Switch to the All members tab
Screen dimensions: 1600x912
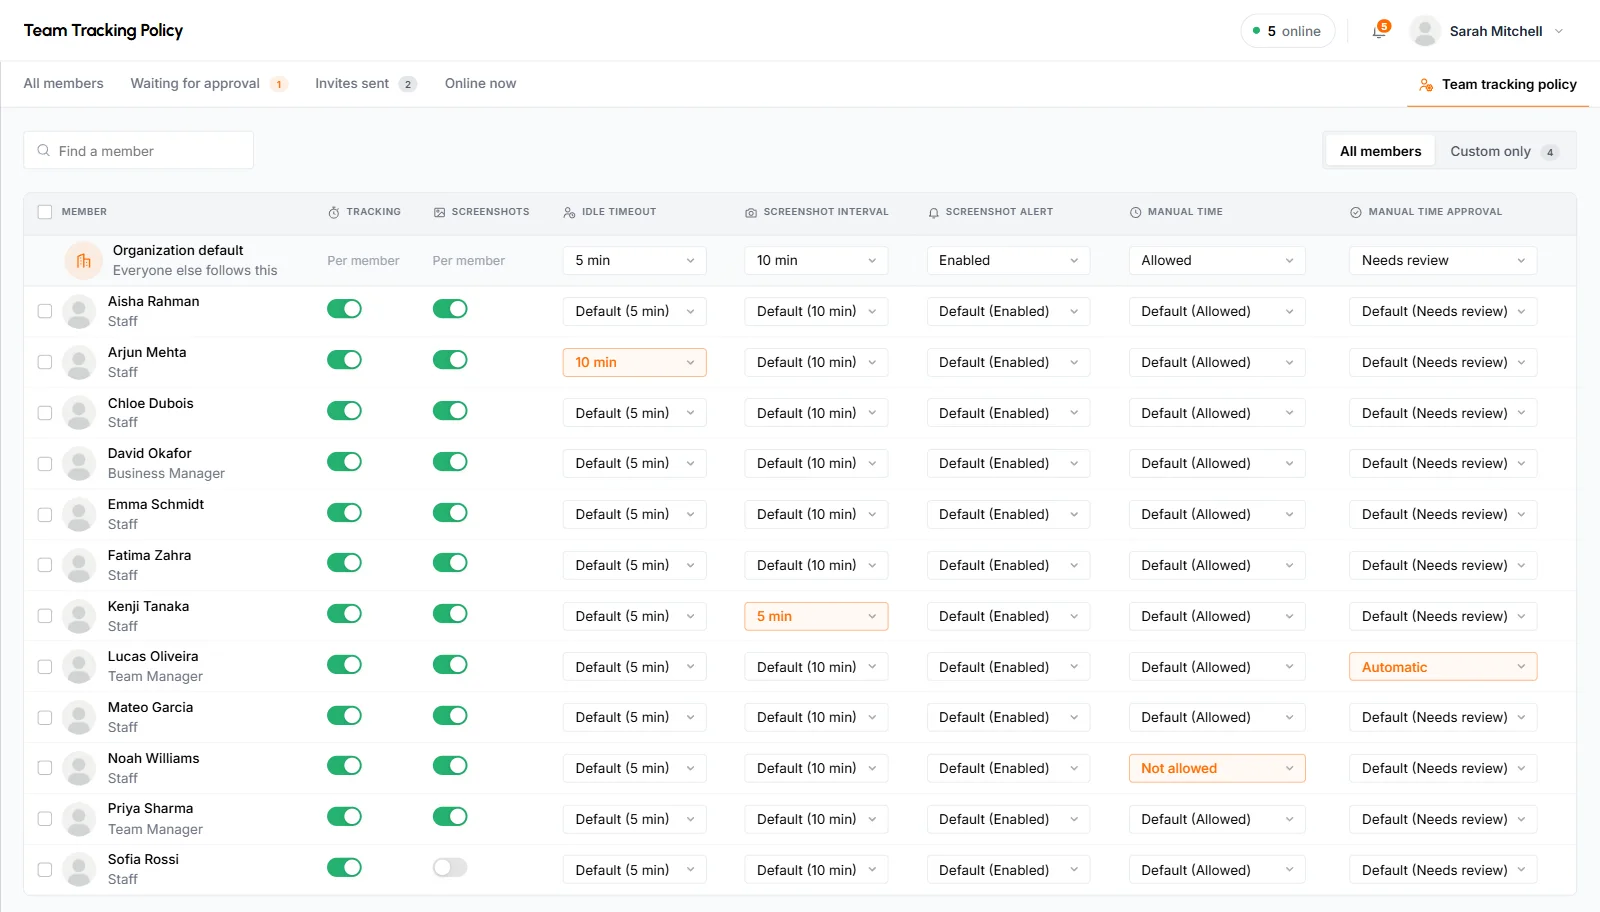tap(64, 84)
